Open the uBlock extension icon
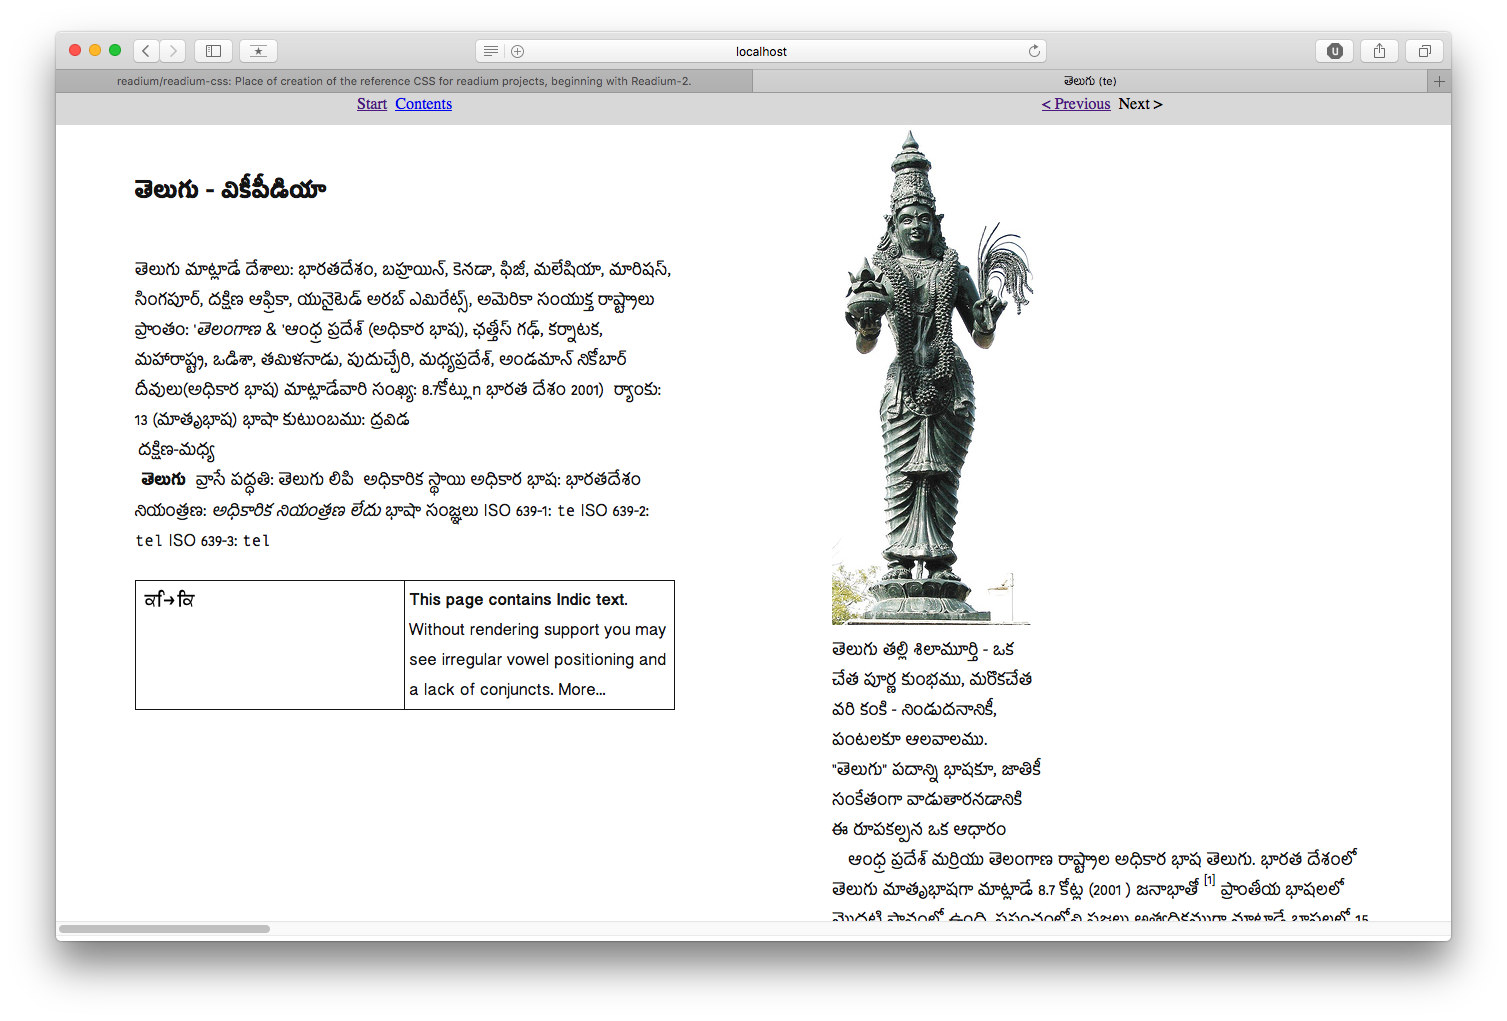 click(1334, 51)
